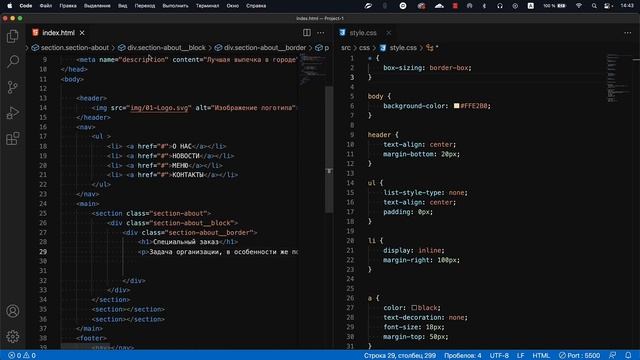
Task: Open notifications bell in status bar
Action: [x=628, y=356]
